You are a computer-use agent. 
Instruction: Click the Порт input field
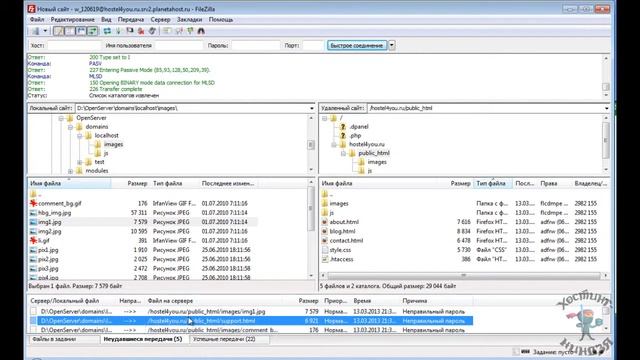313,46
